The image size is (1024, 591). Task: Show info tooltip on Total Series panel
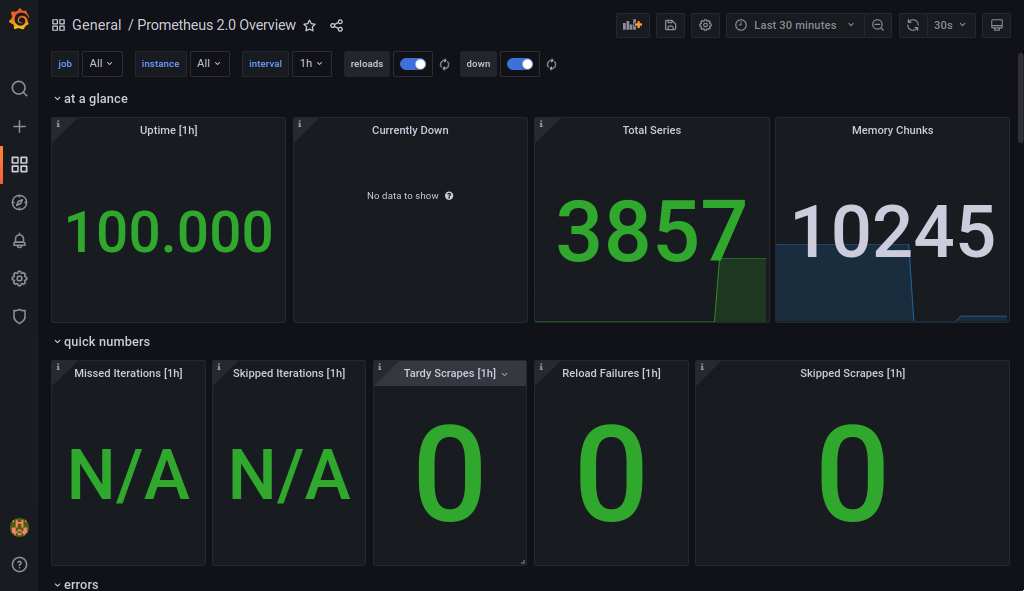click(541, 124)
